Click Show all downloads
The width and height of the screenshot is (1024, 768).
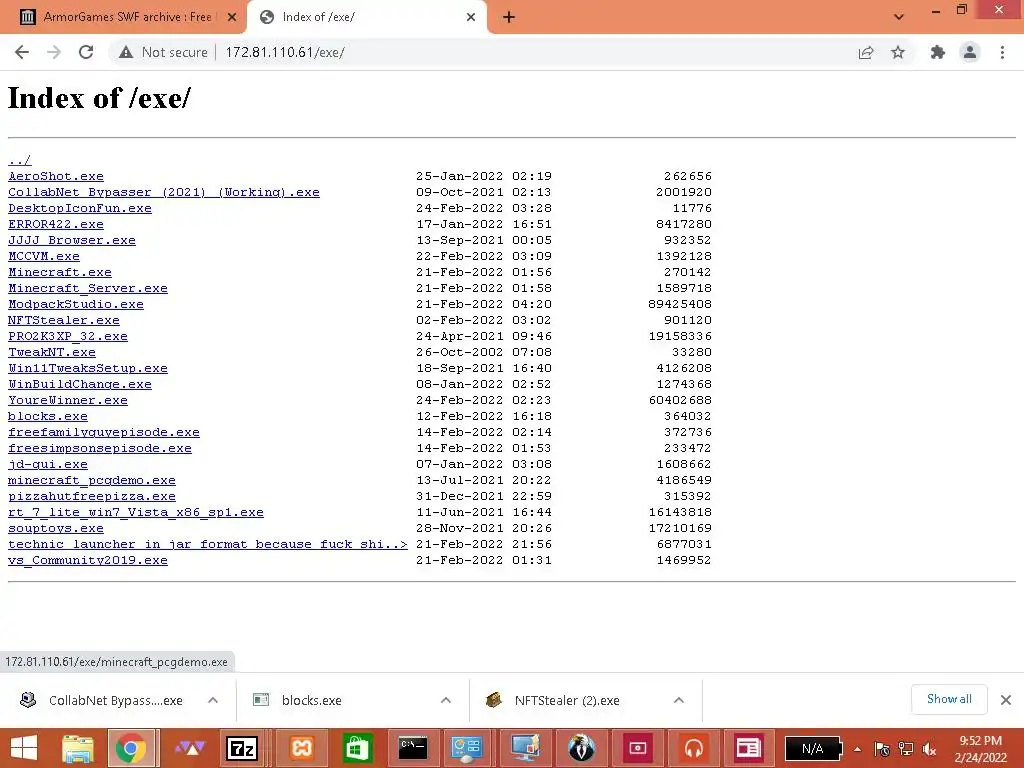click(x=949, y=699)
